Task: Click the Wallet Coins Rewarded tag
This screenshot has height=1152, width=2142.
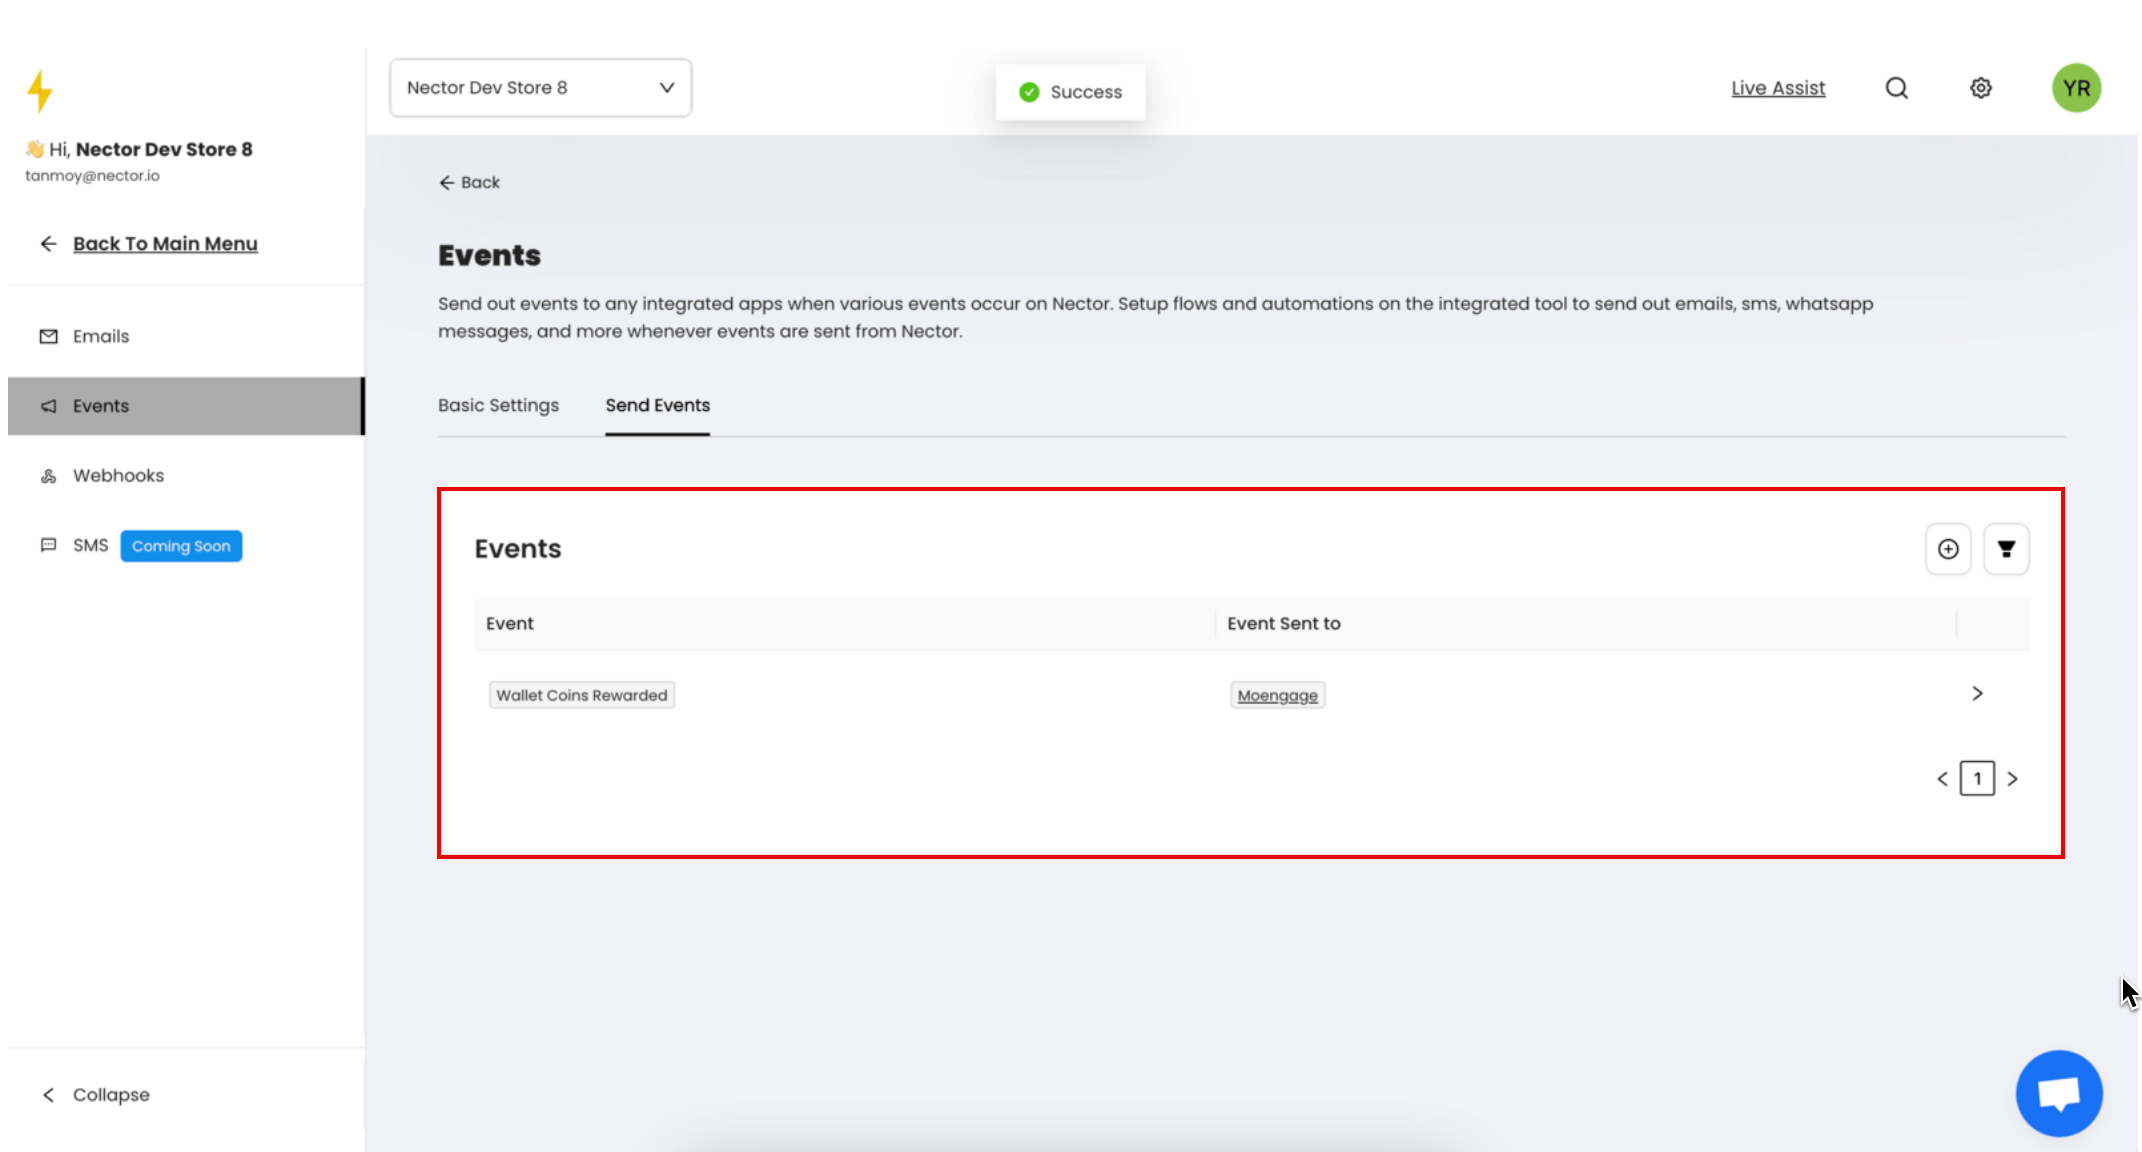Action: 581,695
